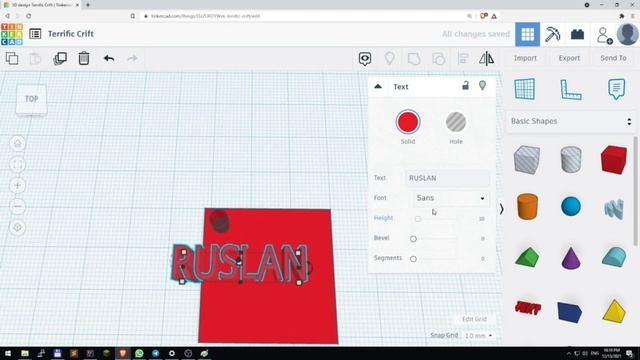Delete selection with trash icon

click(x=84, y=58)
